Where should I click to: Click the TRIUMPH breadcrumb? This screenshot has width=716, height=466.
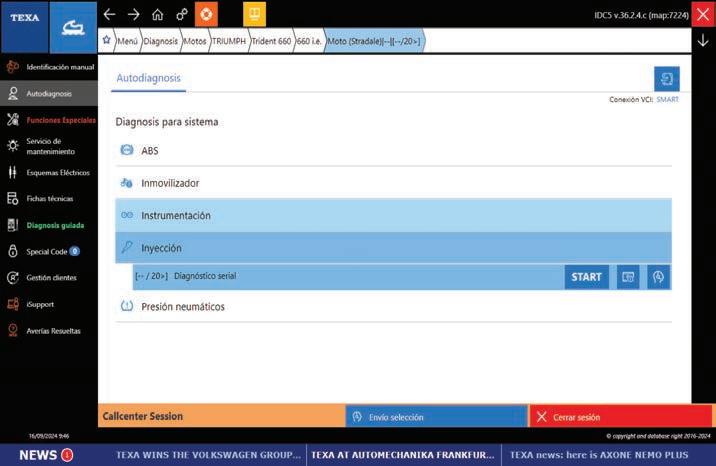point(229,41)
